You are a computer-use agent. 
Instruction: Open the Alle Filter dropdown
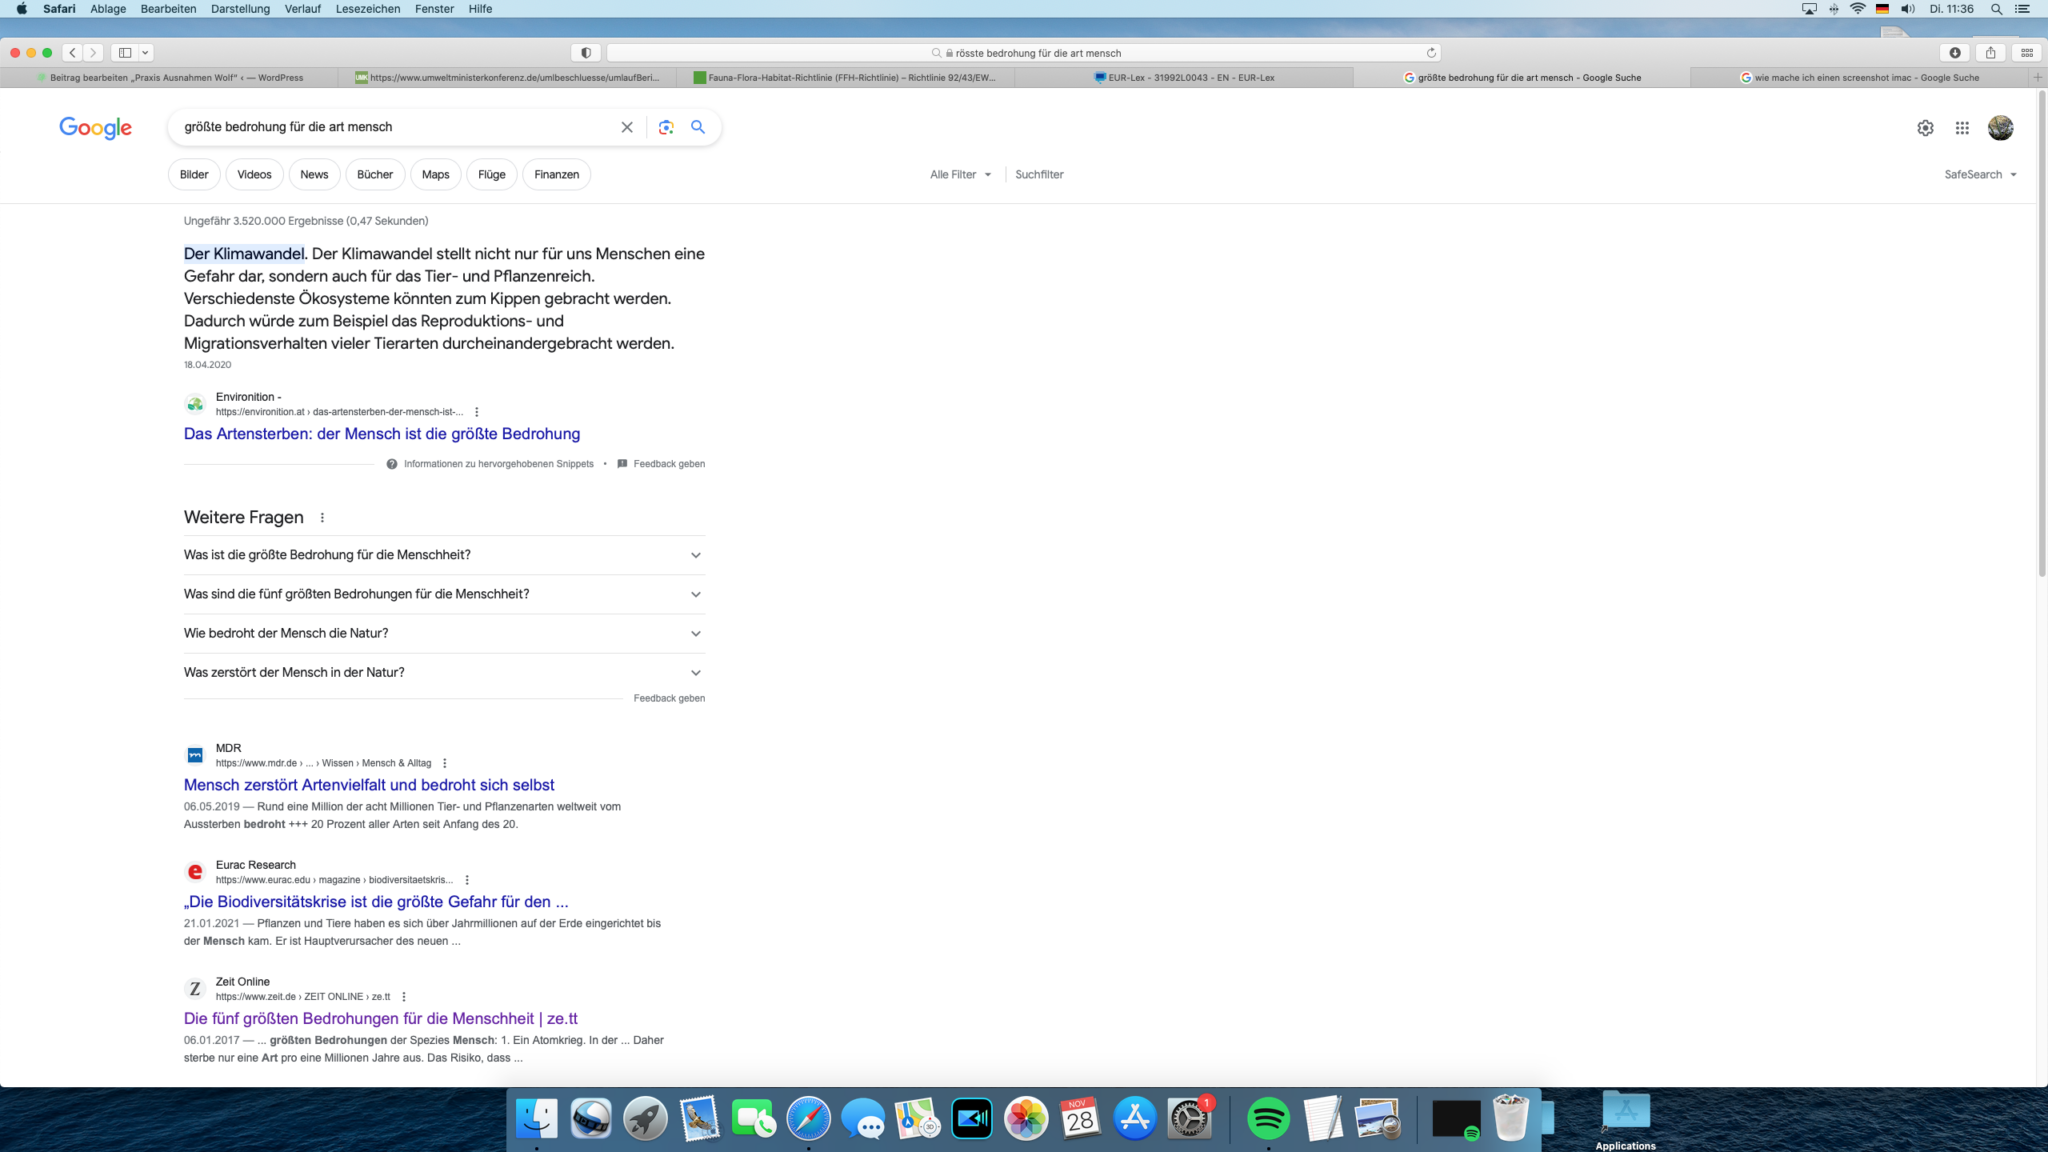pos(960,174)
